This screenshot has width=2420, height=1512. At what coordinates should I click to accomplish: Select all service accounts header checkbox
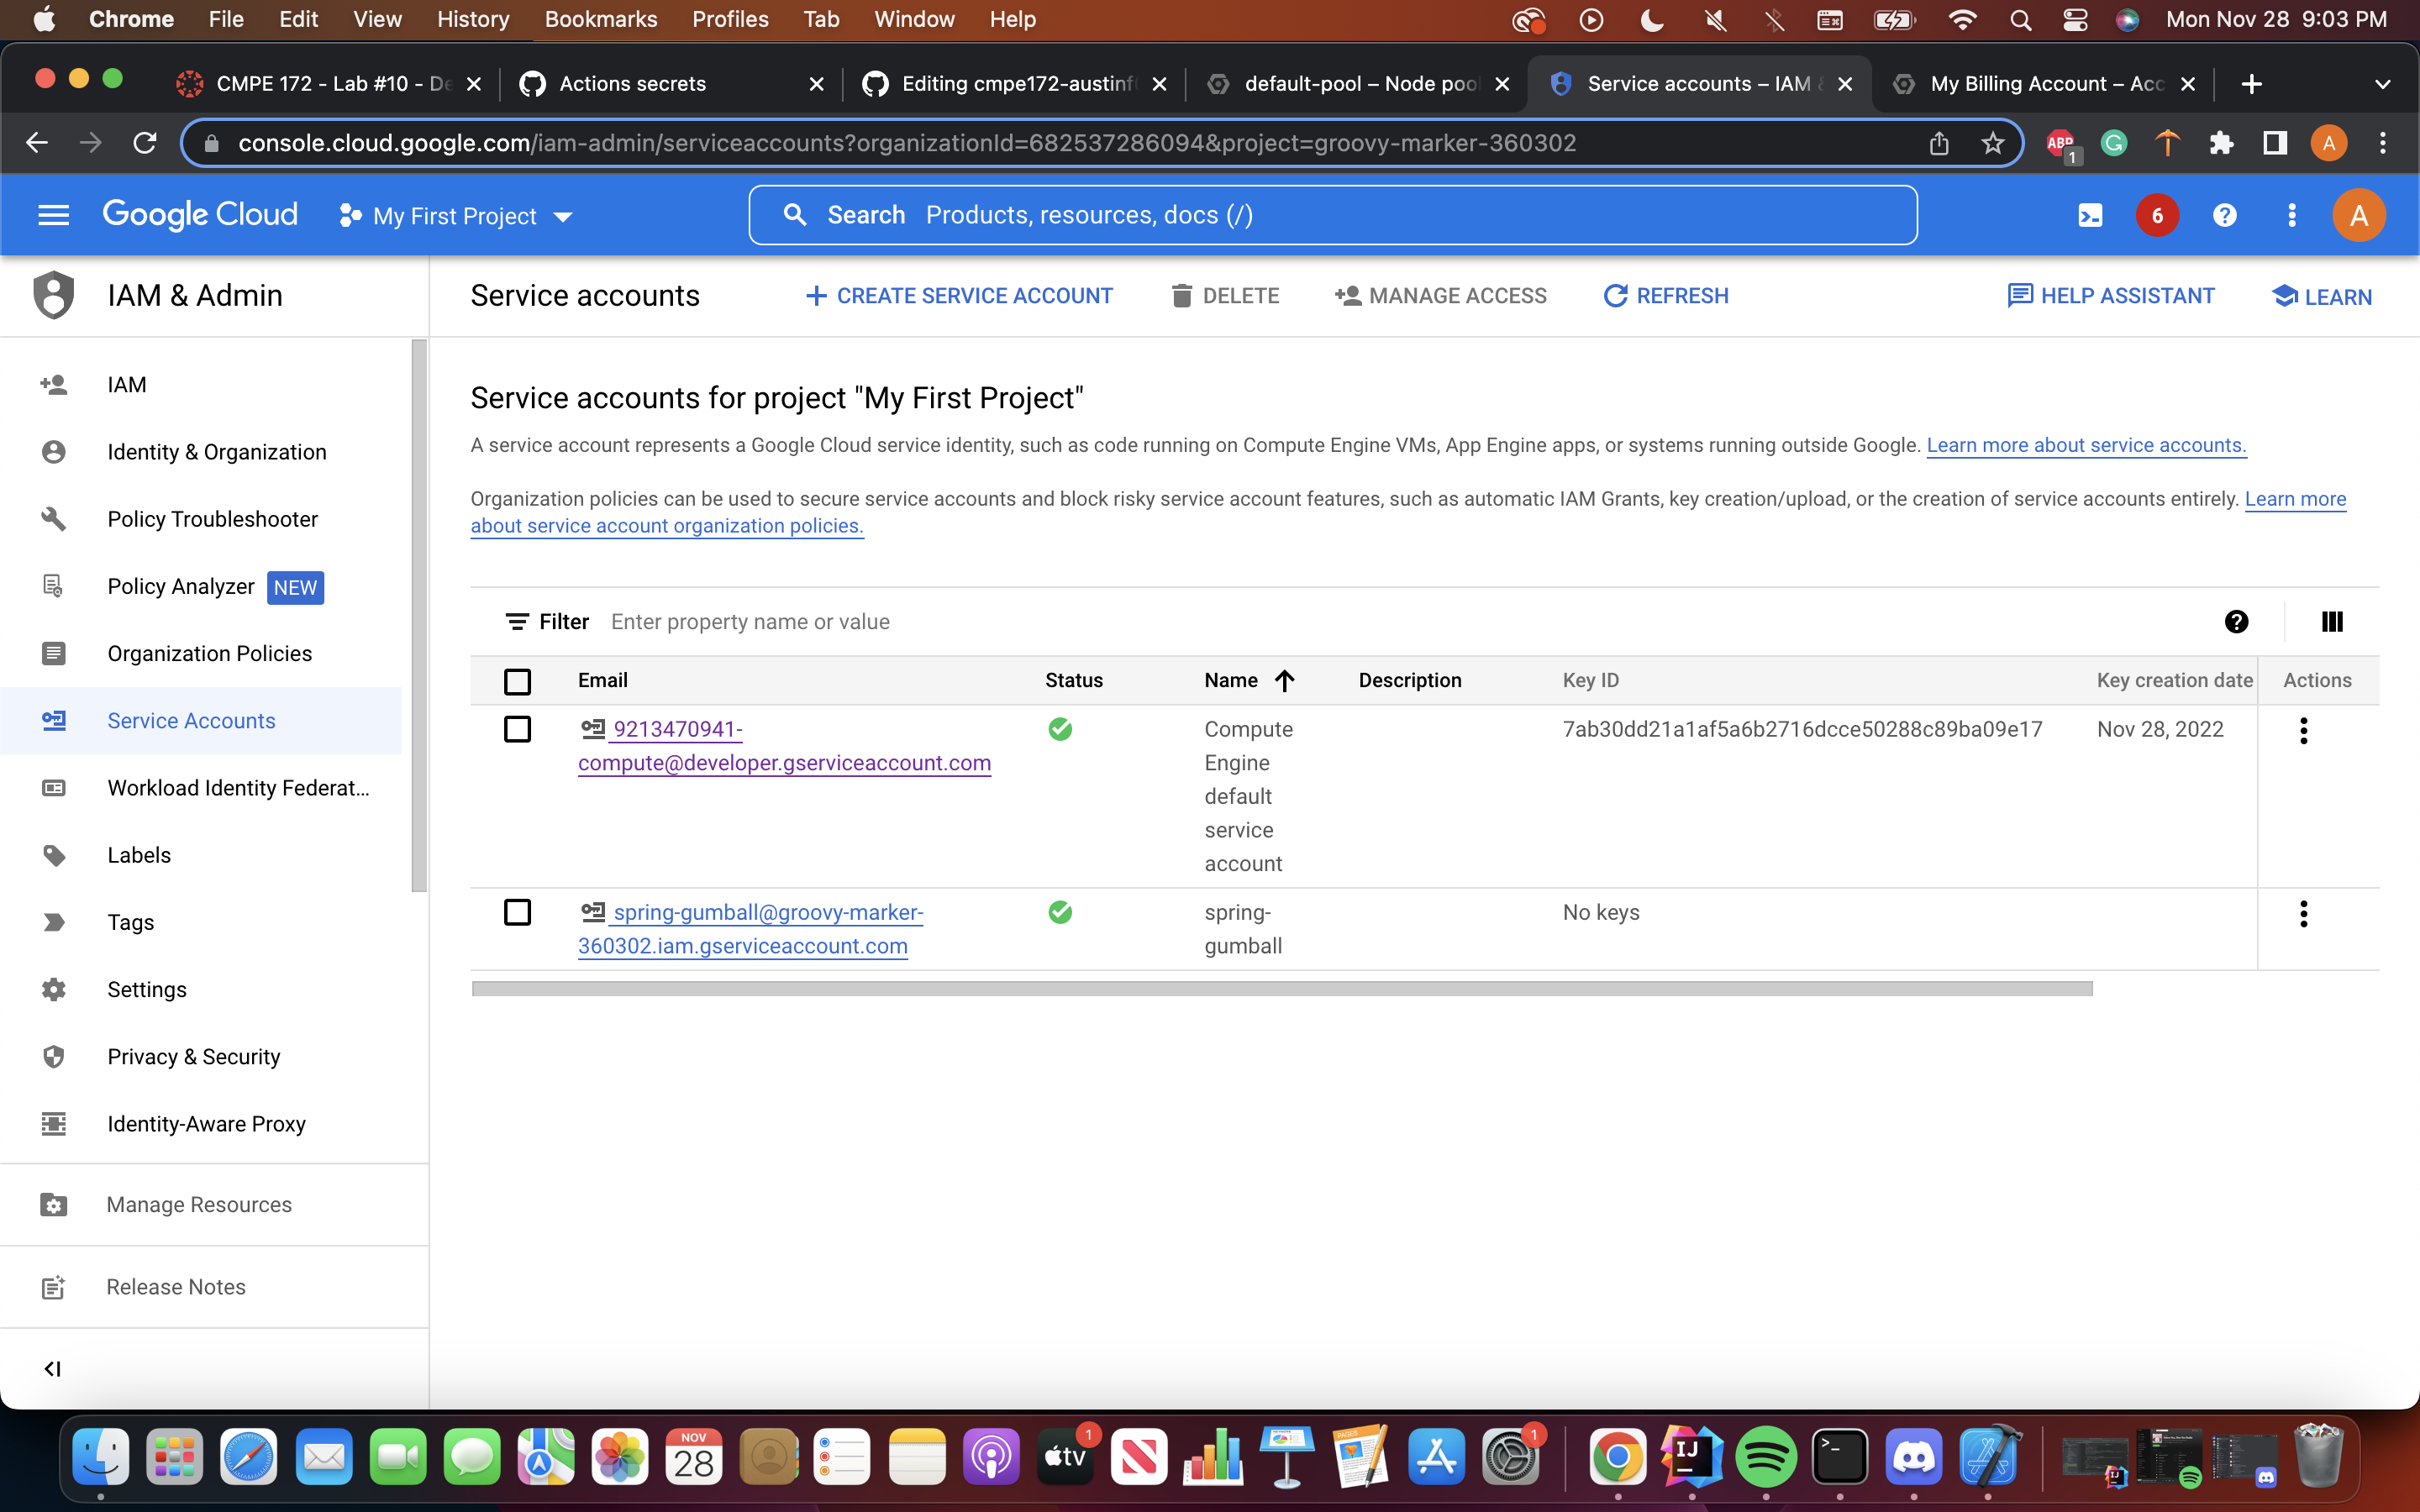pyautogui.click(x=517, y=681)
